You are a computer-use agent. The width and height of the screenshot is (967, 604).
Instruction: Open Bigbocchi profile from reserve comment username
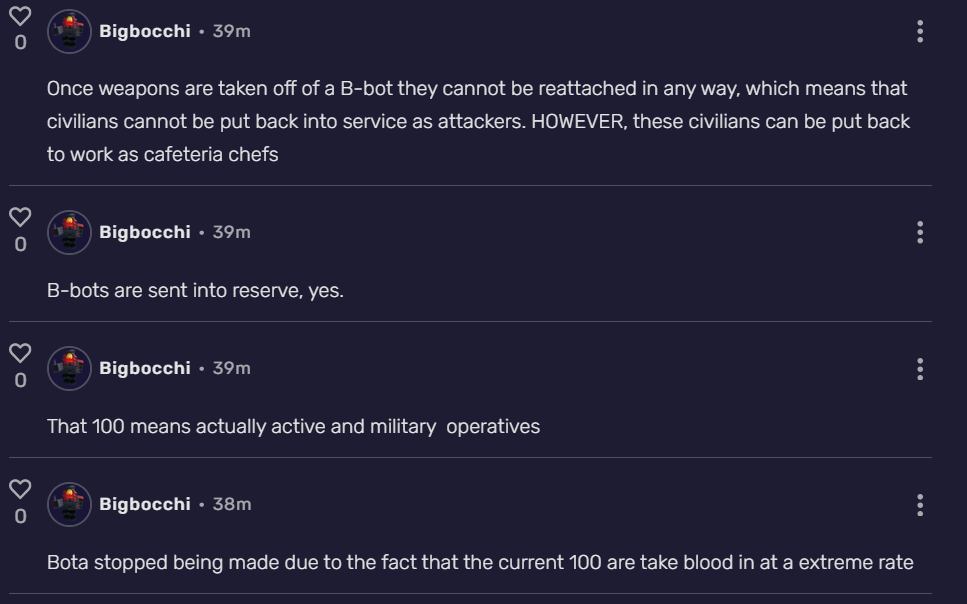pos(144,232)
